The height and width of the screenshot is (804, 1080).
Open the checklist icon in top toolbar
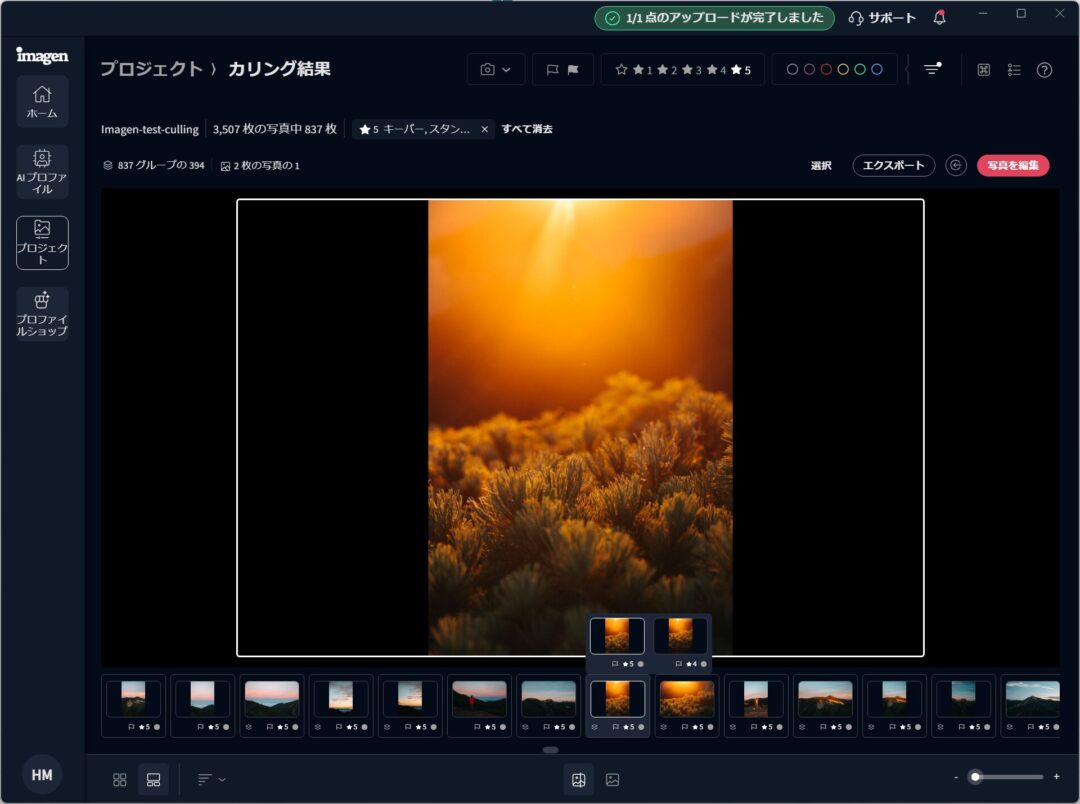tap(1014, 70)
